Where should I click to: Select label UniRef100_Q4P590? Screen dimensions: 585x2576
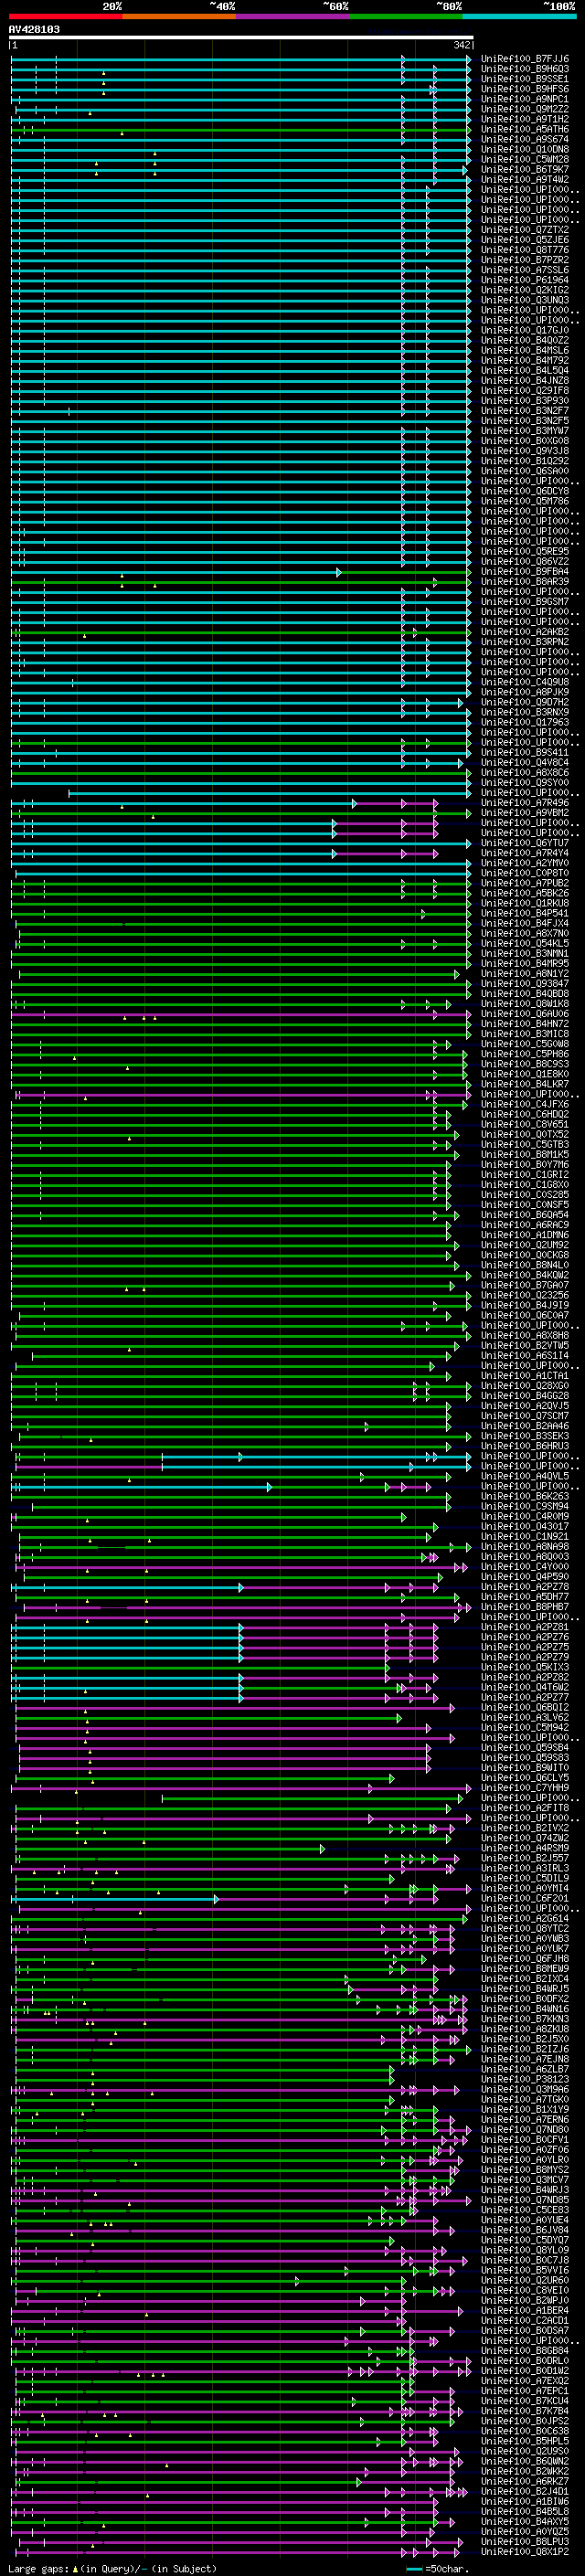pos(525,1577)
